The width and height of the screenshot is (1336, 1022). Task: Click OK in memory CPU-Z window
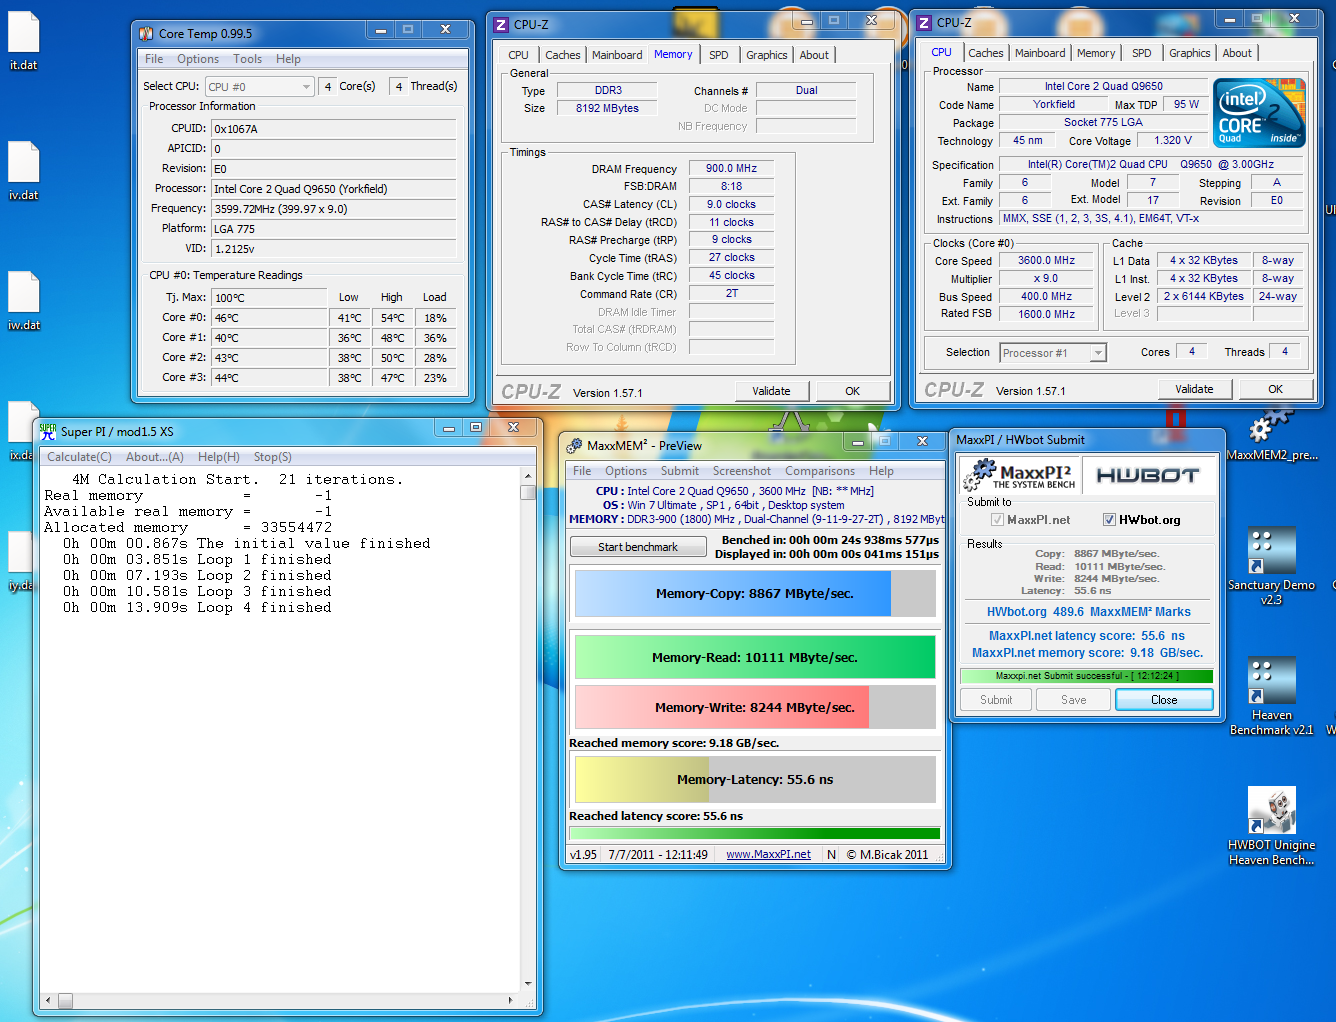852,391
